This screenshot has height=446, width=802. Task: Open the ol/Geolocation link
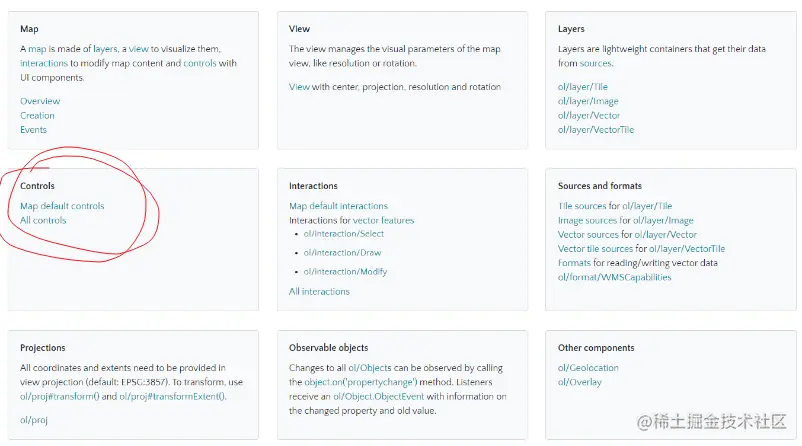click(x=588, y=367)
